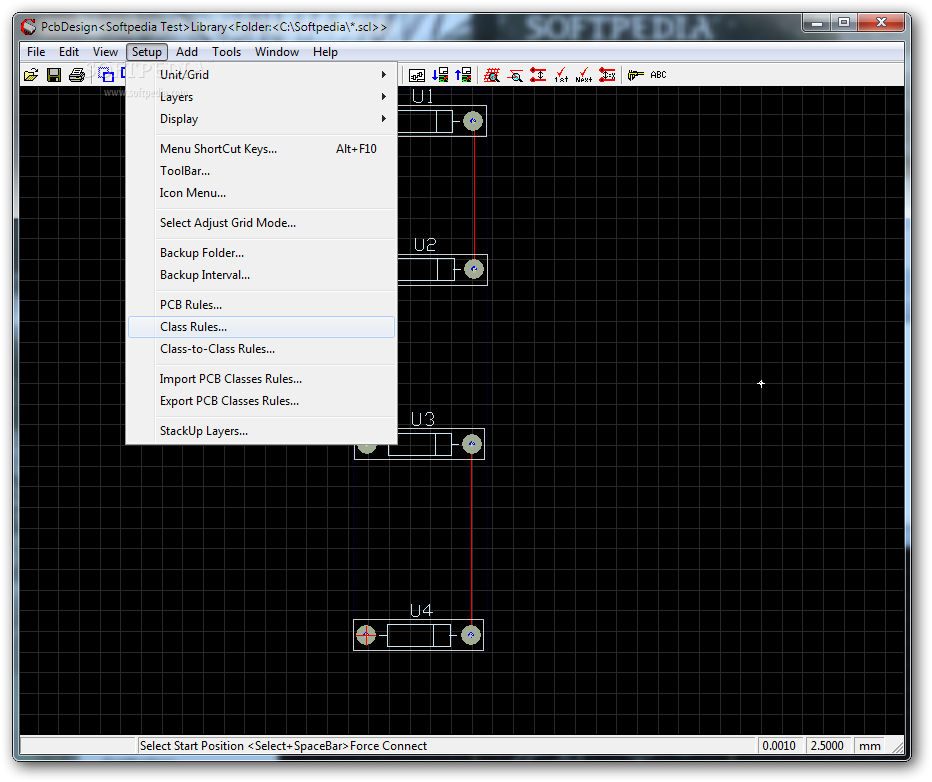
Task: Open PCB Rules... dialog
Action: click(x=262, y=305)
